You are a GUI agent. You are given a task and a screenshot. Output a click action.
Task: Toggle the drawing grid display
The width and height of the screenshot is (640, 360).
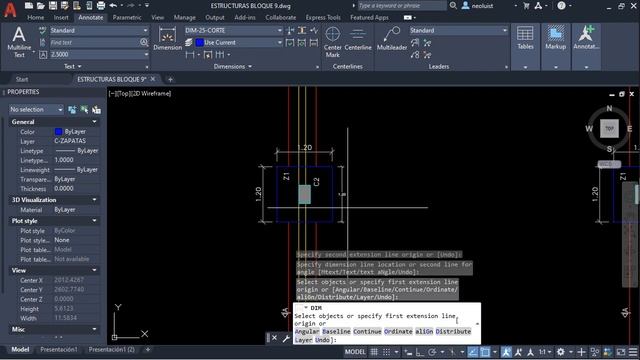point(374,352)
